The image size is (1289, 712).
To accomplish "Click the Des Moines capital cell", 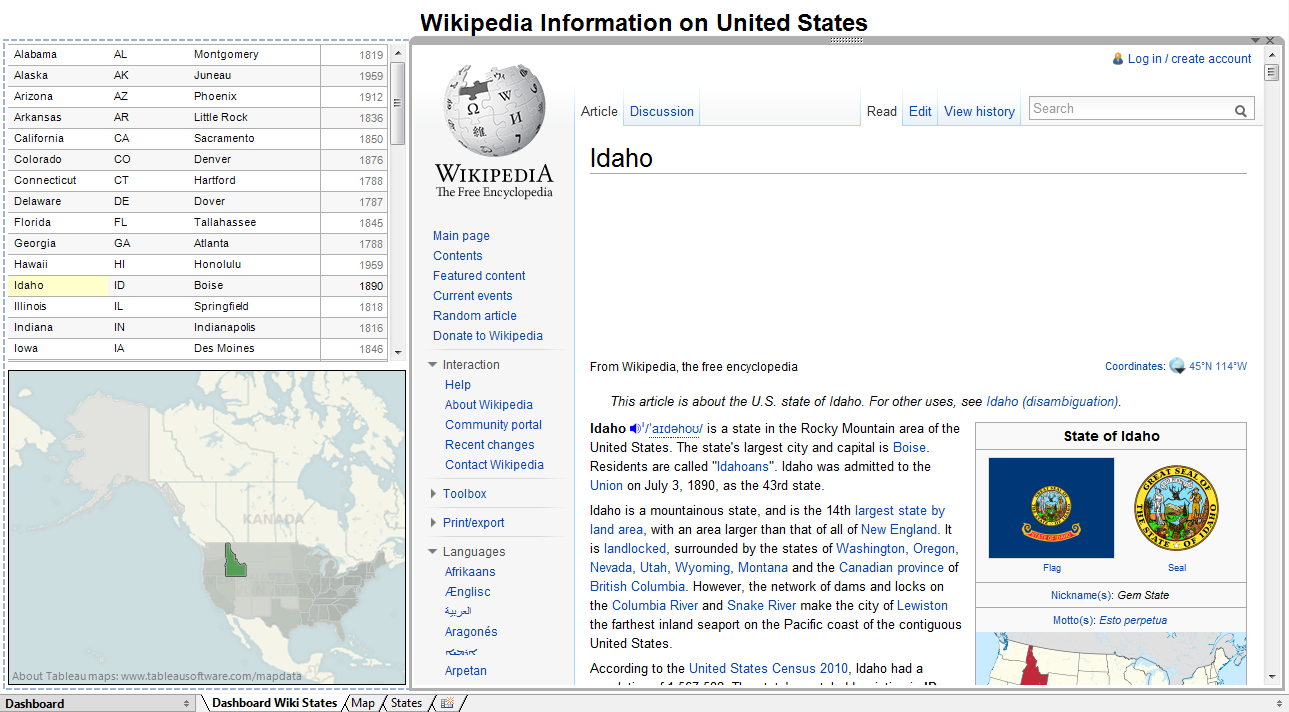I will pos(224,349).
